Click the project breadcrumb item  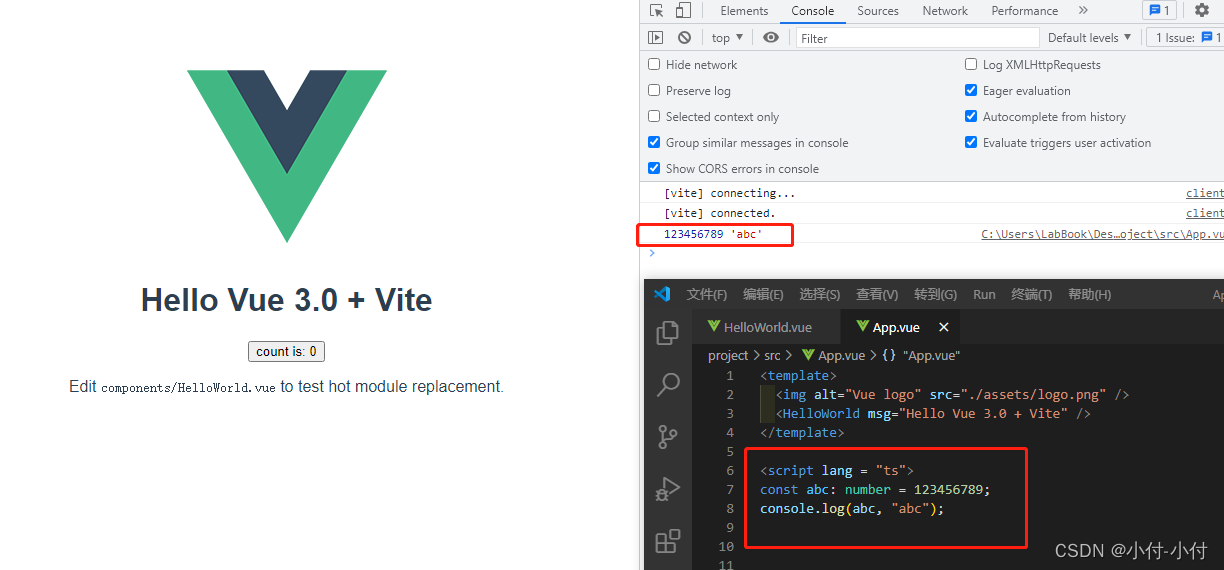pyautogui.click(x=728, y=355)
